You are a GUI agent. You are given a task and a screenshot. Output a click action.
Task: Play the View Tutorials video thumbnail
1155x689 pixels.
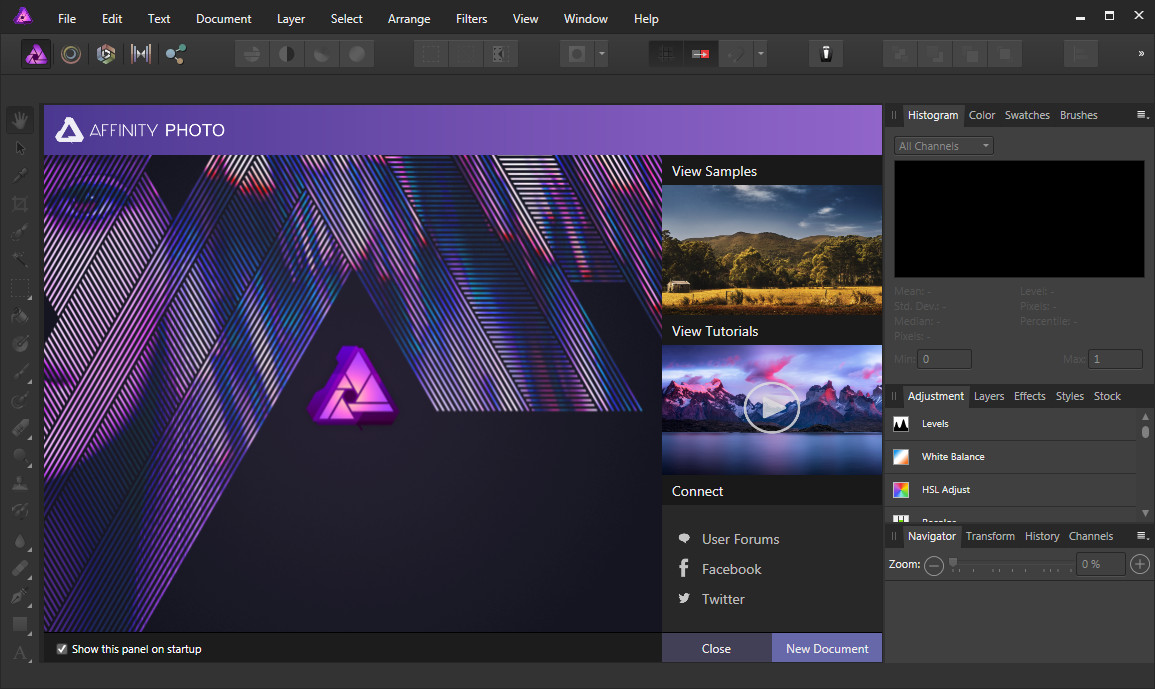pyautogui.click(x=772, y=409)
